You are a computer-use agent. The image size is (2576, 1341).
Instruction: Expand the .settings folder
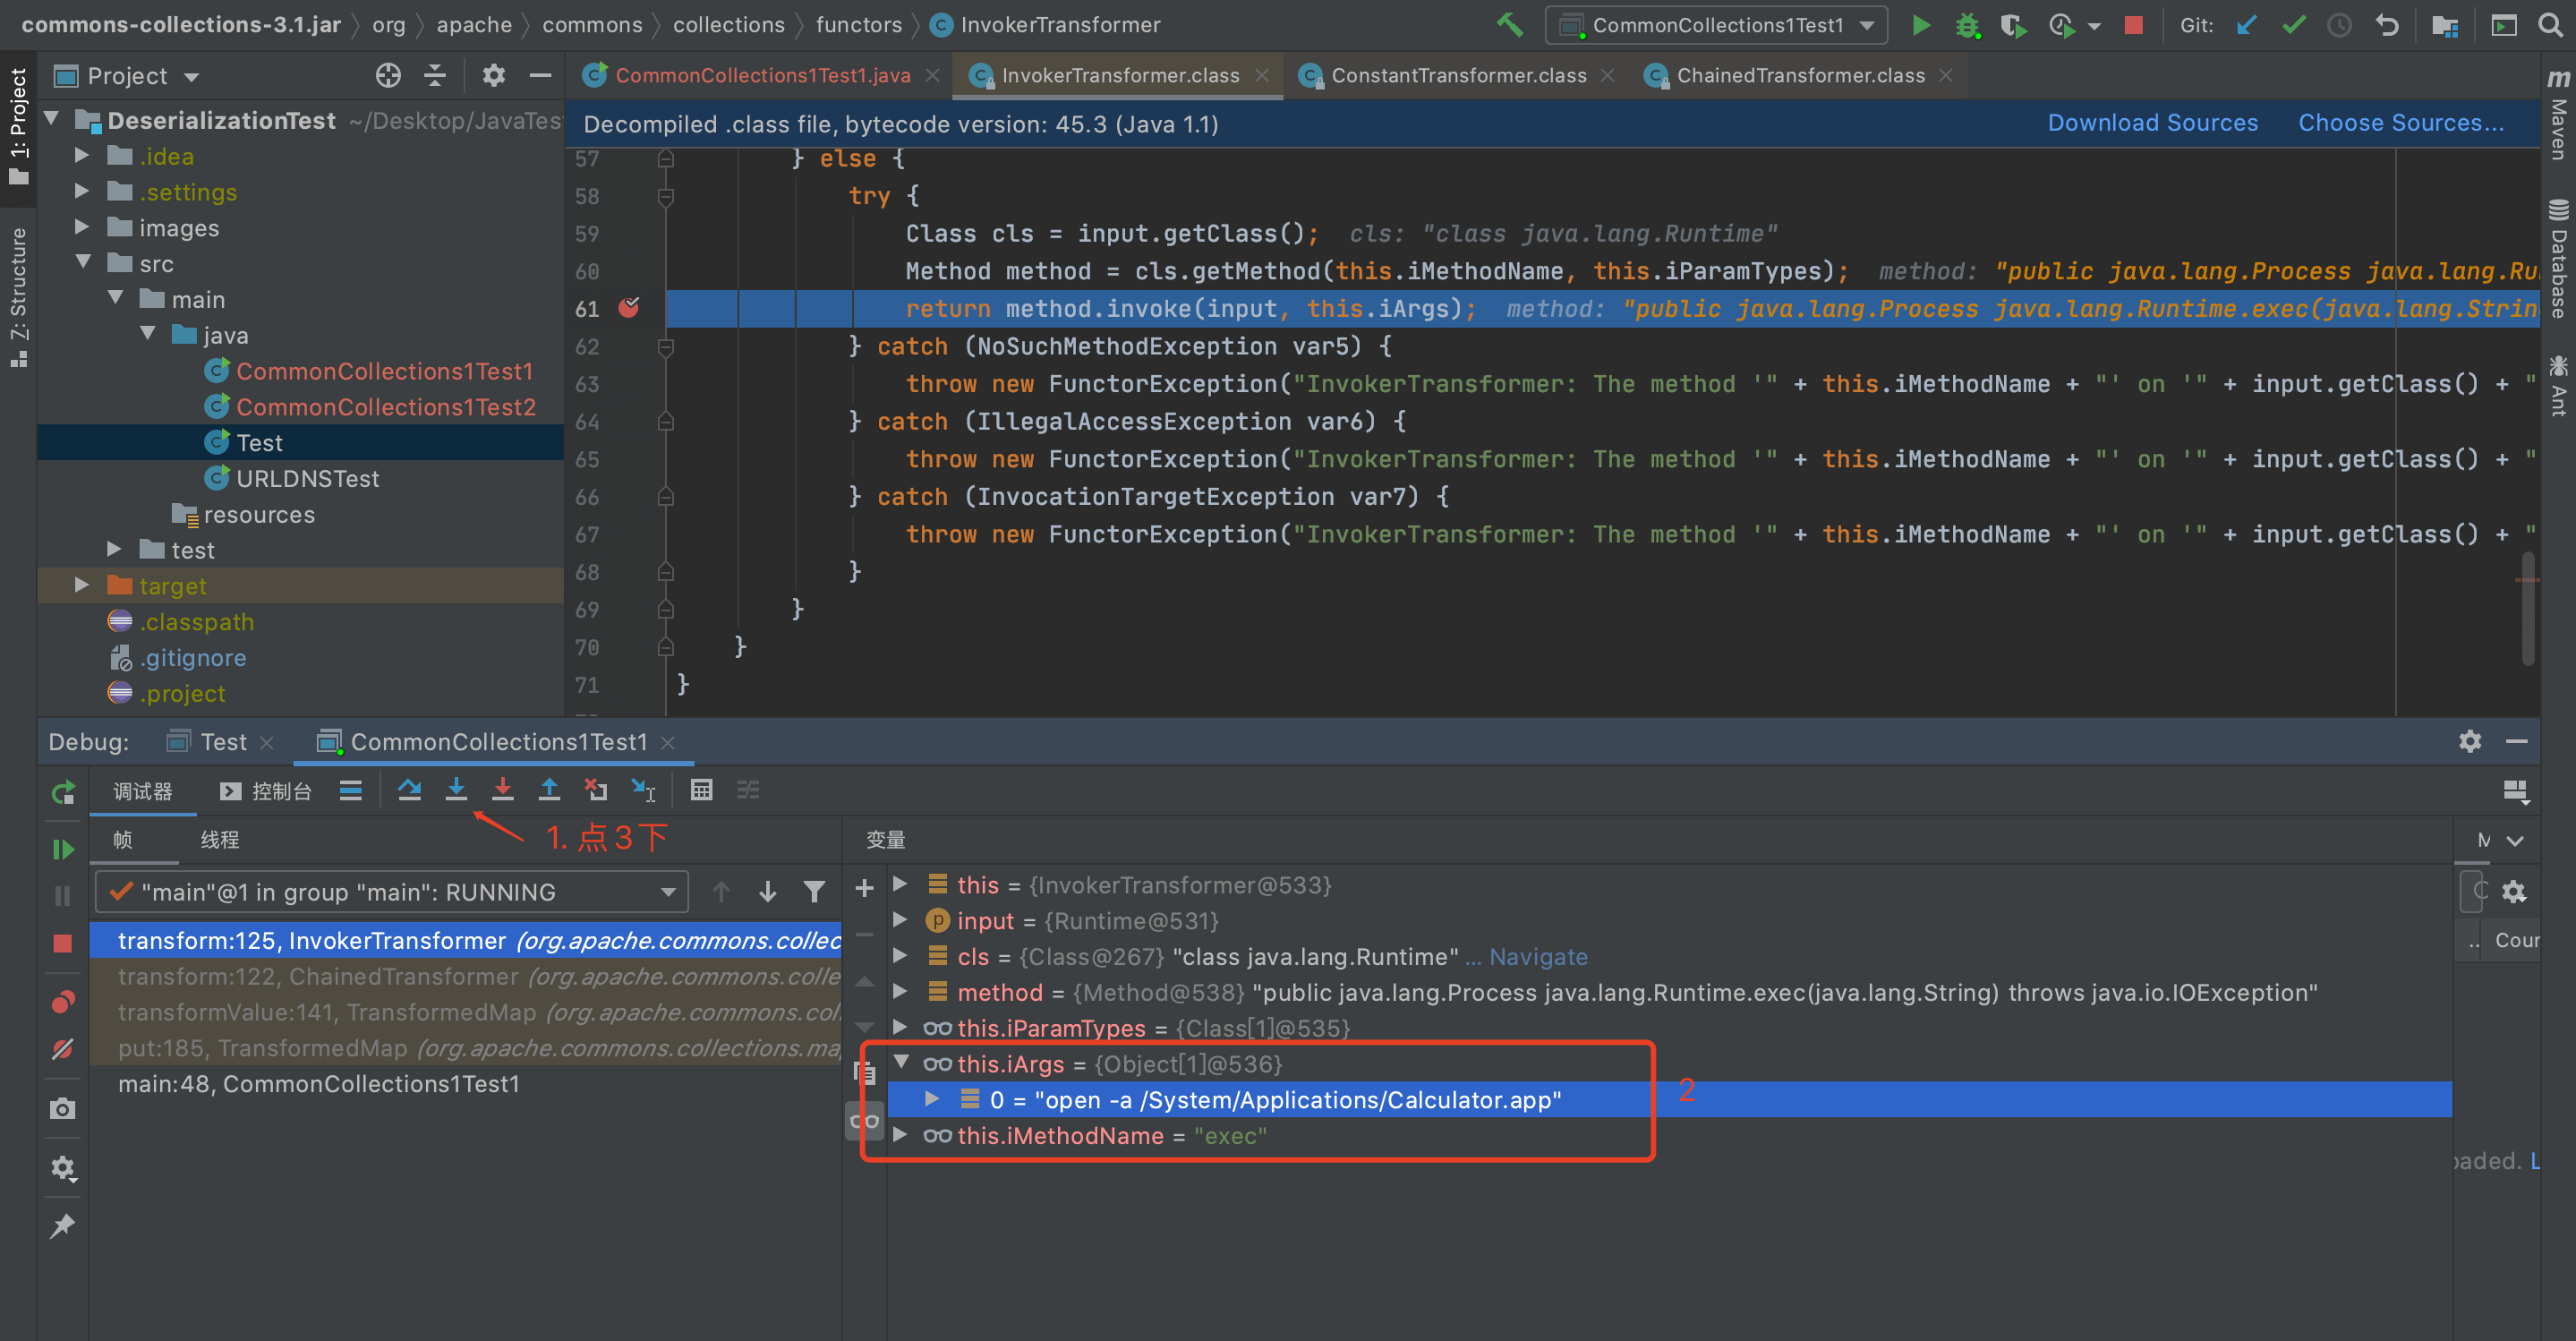click(x=83, y=191)
